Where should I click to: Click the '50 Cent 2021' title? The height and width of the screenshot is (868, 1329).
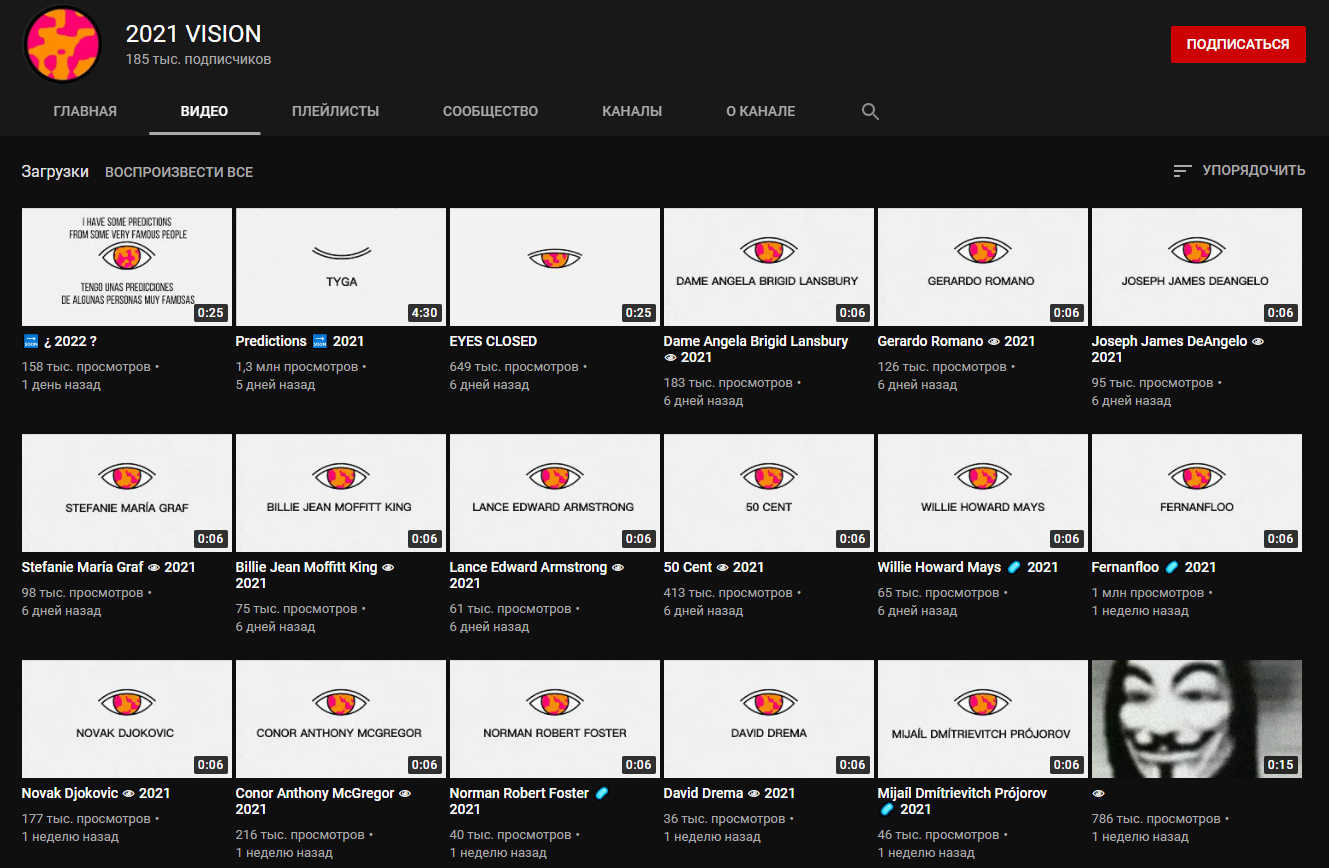point(714,567)
